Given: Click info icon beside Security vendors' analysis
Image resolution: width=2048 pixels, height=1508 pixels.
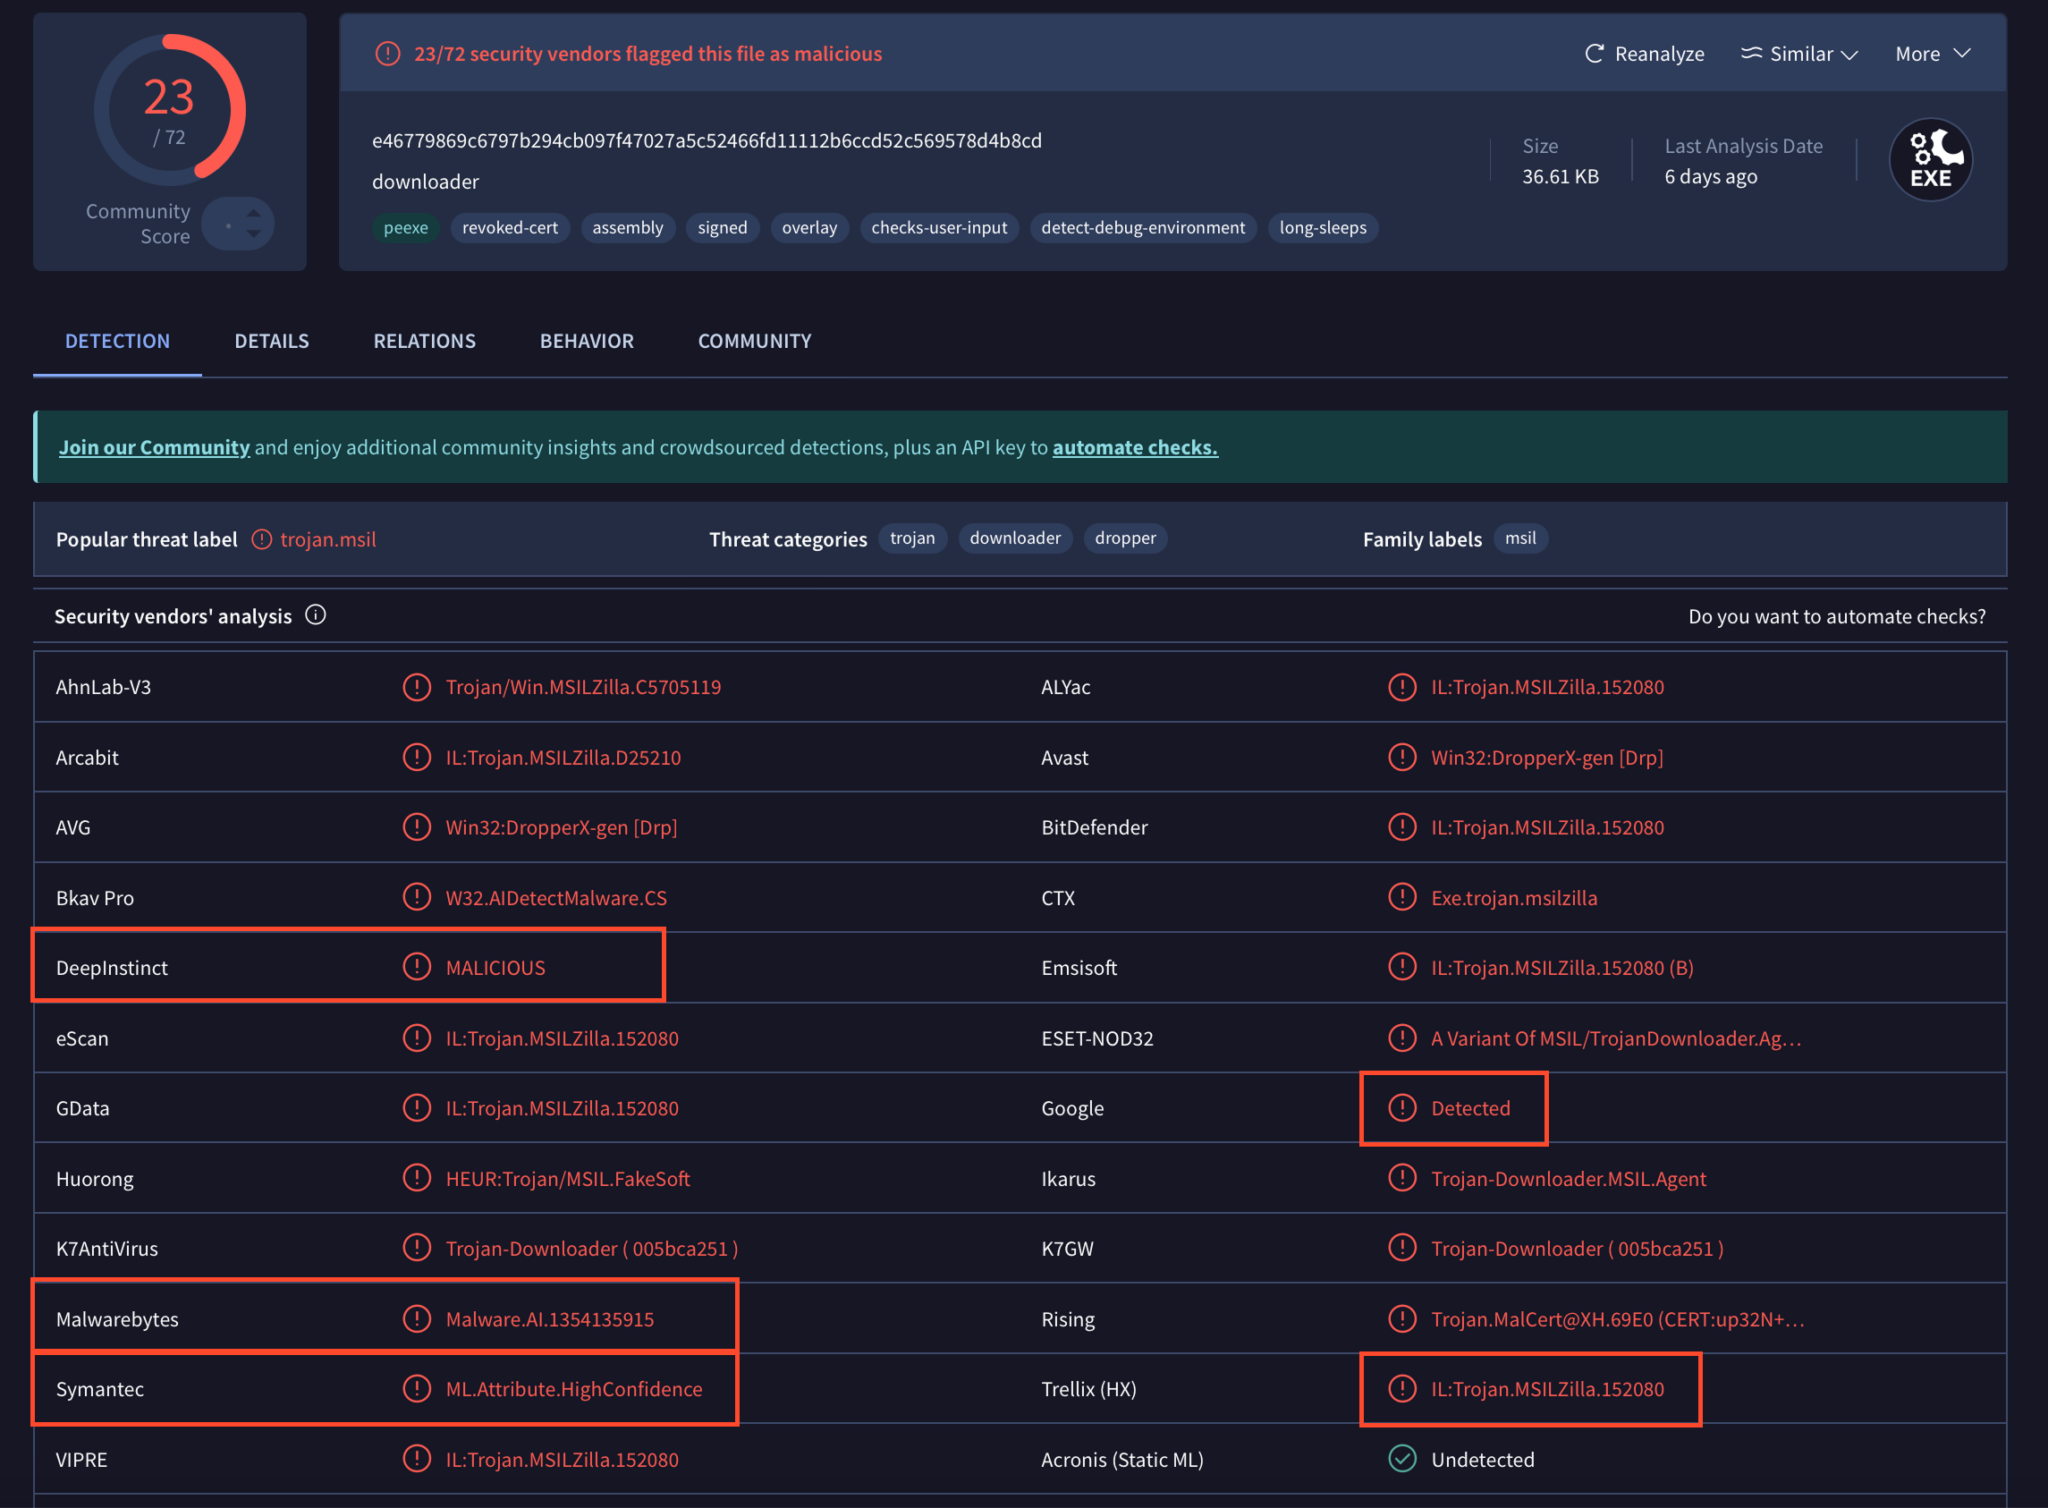Looking at the screenshot, I should click(316, 615).
